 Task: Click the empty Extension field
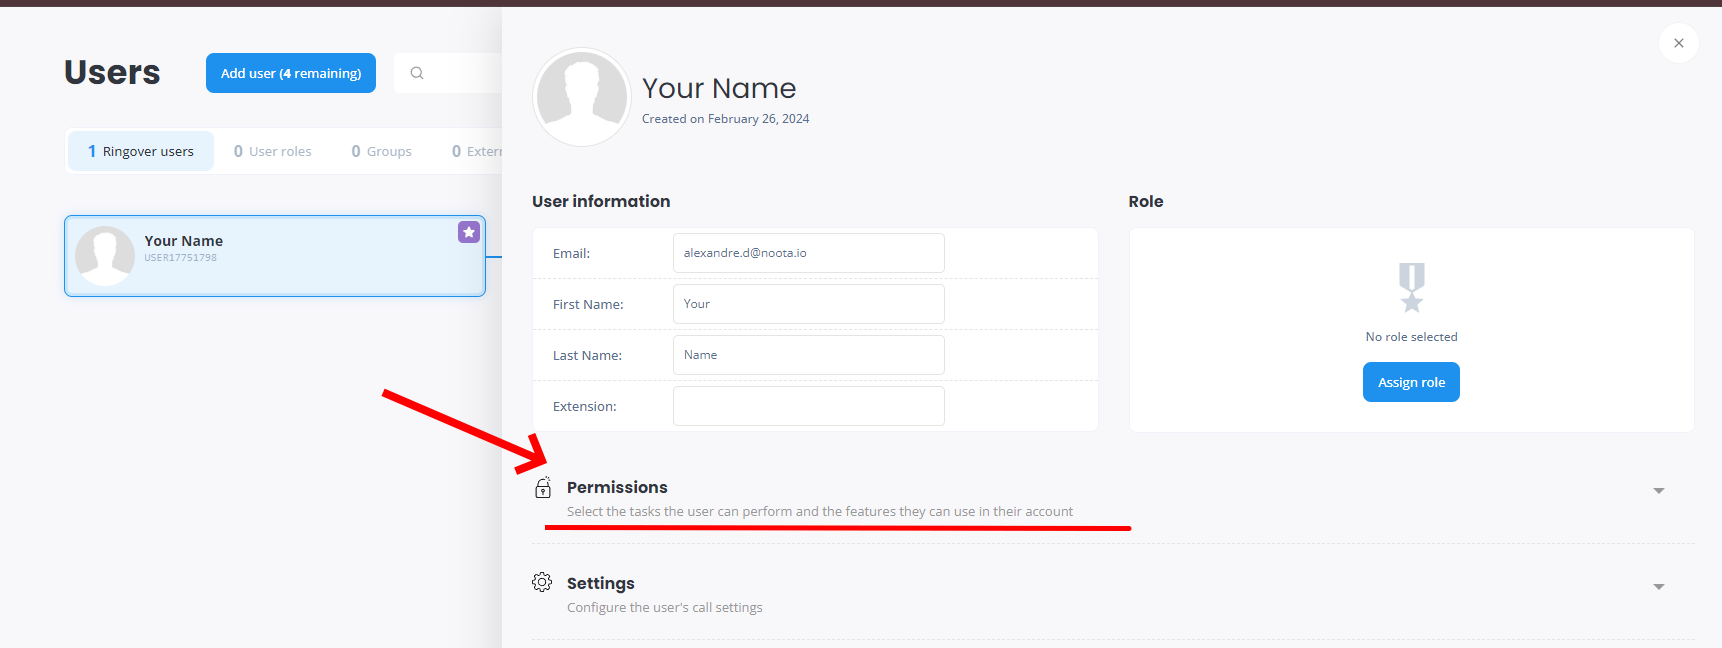point(808,406)
